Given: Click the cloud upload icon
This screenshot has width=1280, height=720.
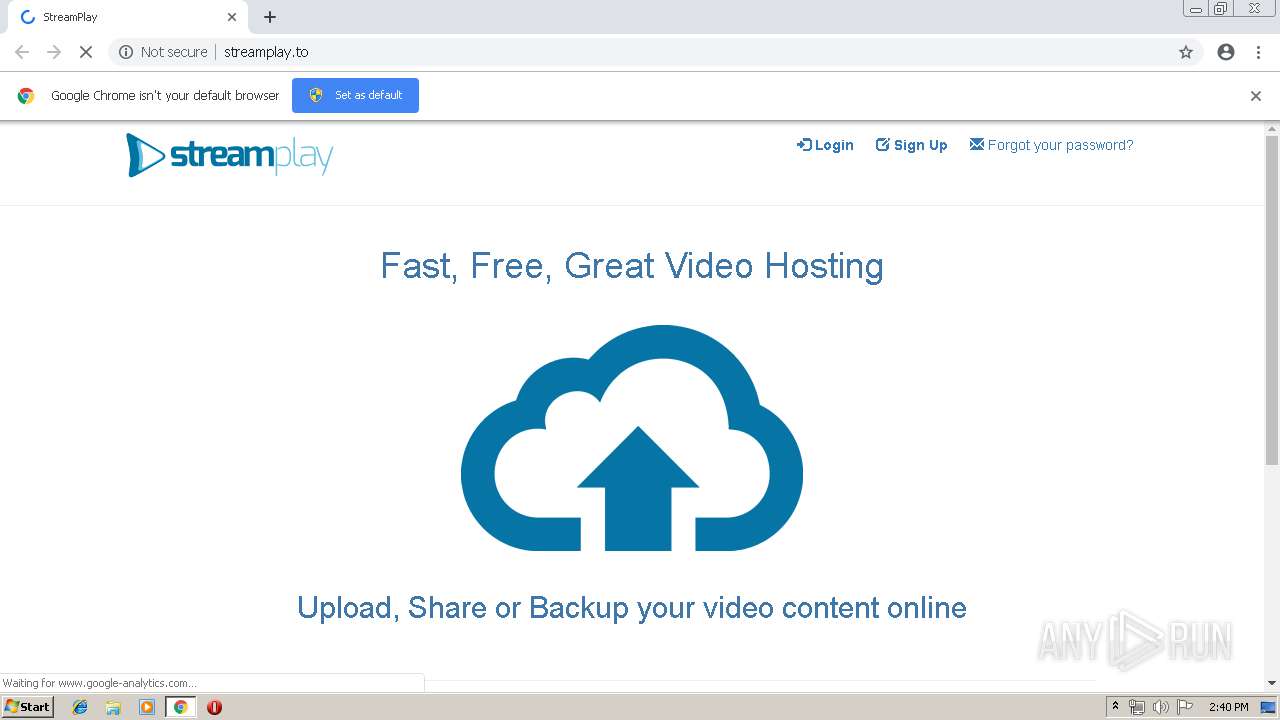Looking at the screenshot, I should [632, 438].
